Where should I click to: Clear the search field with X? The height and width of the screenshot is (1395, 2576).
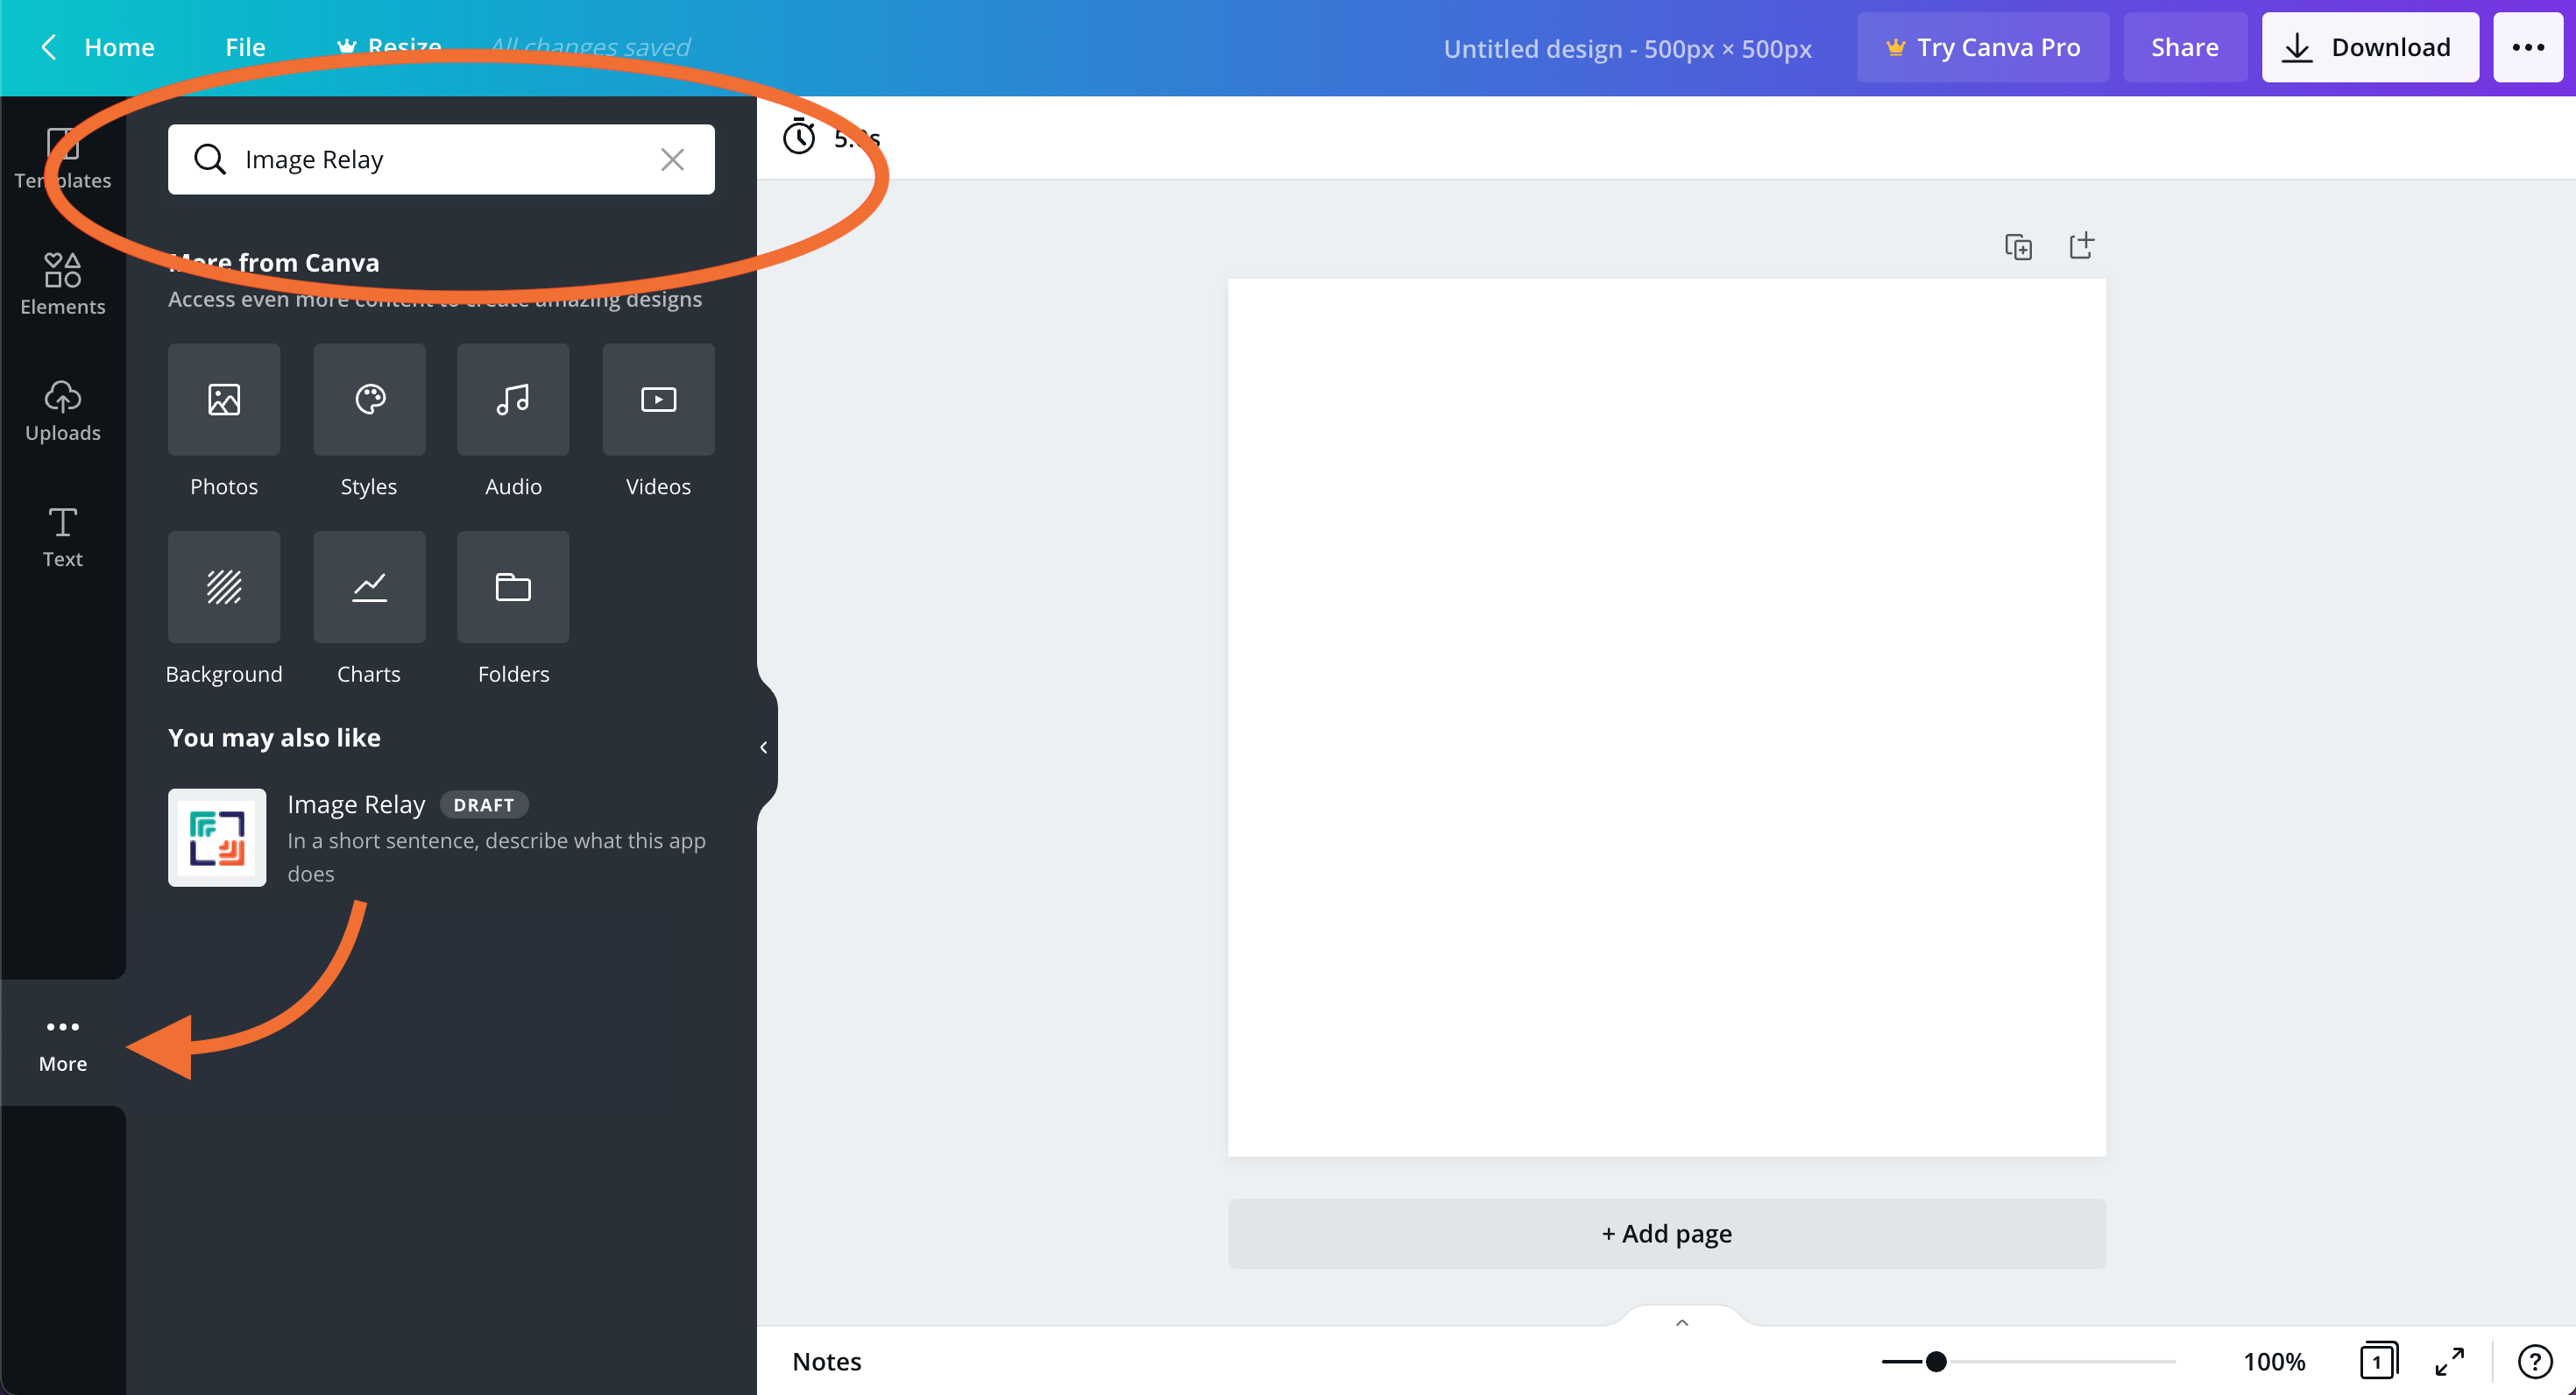[x=672, y=159]
